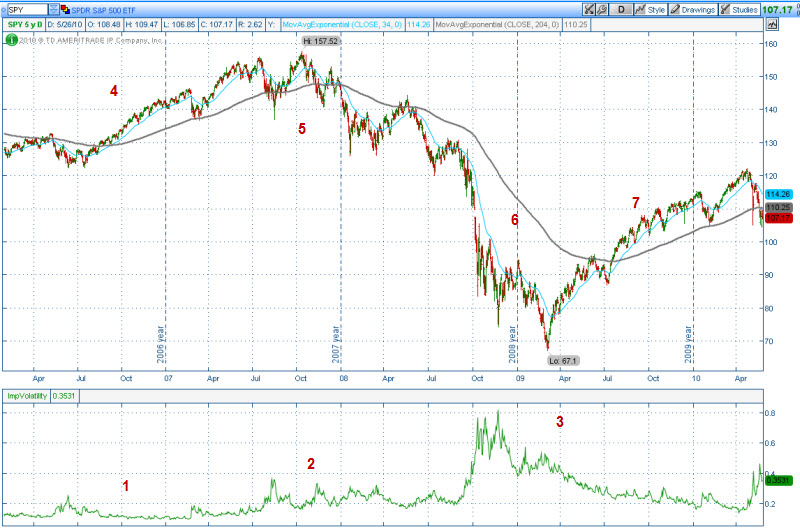The image size is (800, 531).
Task: Click the green info icon on chart
Action: point(11,40)
